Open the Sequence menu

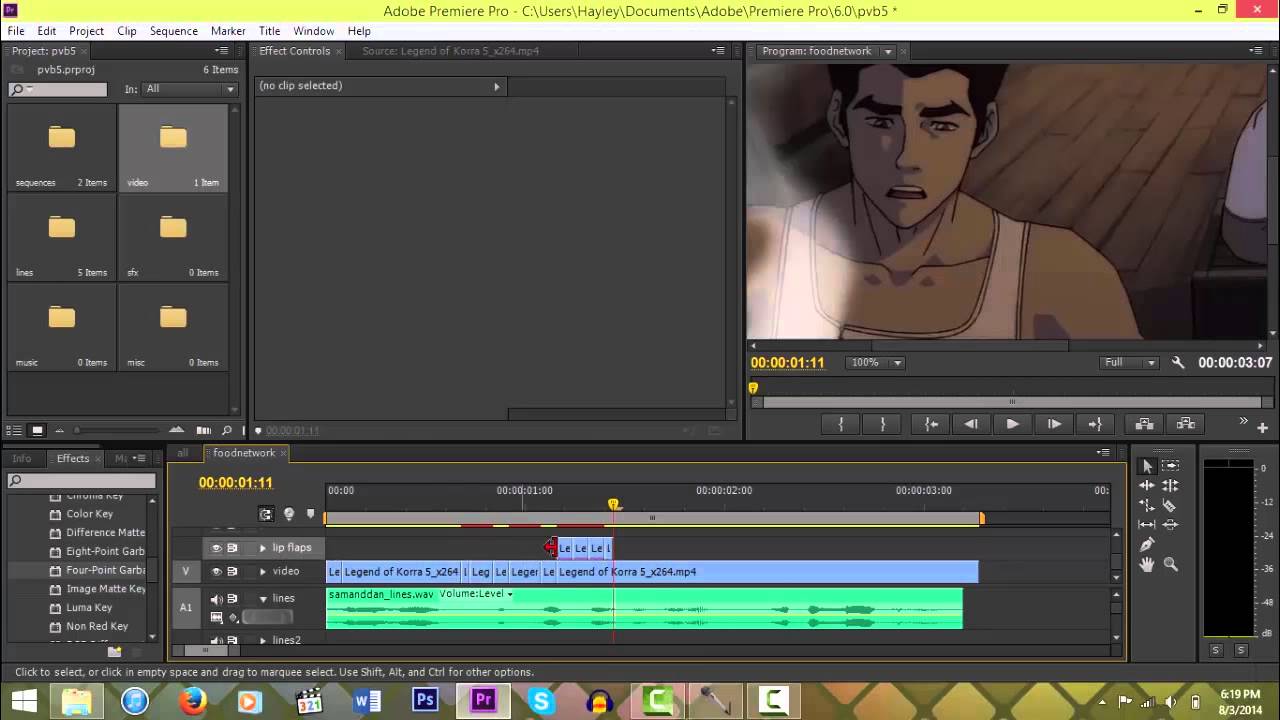[x=173, y=31]
